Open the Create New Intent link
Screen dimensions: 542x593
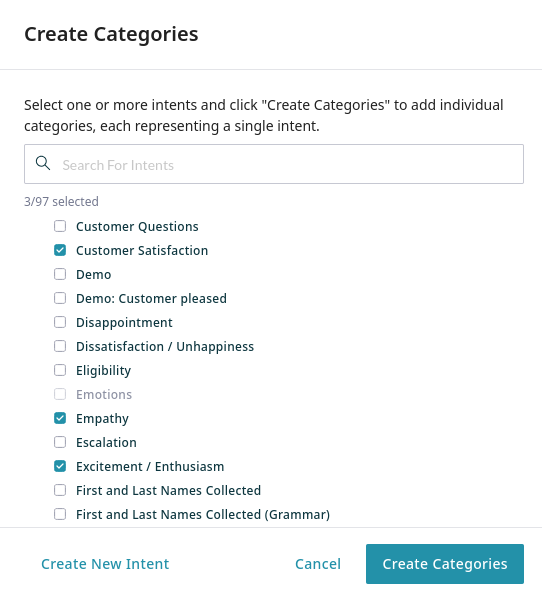pyautogui.click(x=105, y=564)
